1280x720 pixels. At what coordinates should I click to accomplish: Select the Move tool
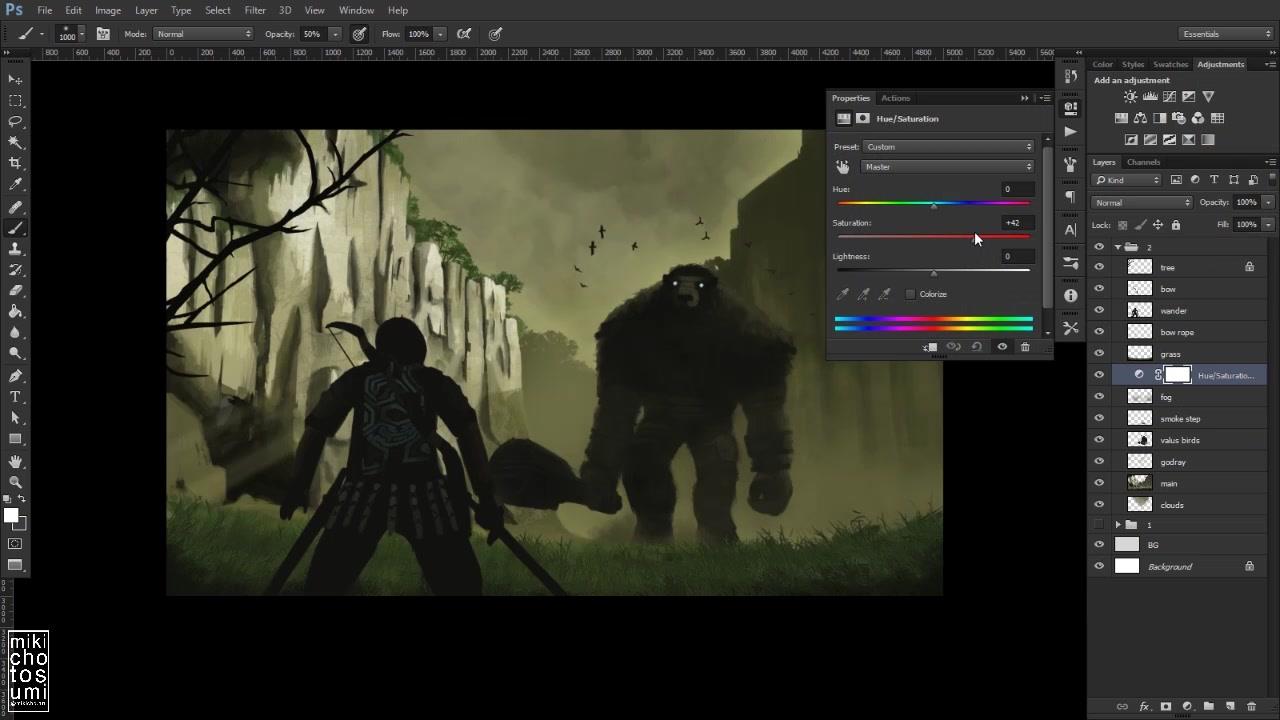pyautogui.click(x=15, y=79)
